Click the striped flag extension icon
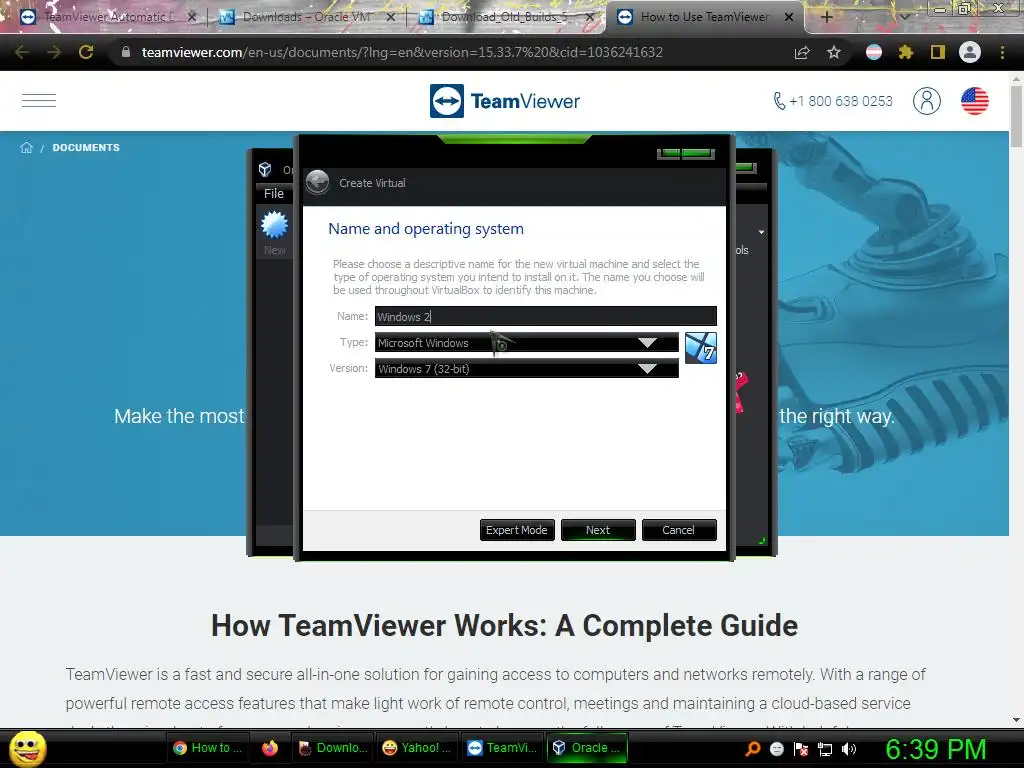 click(873, 52)
